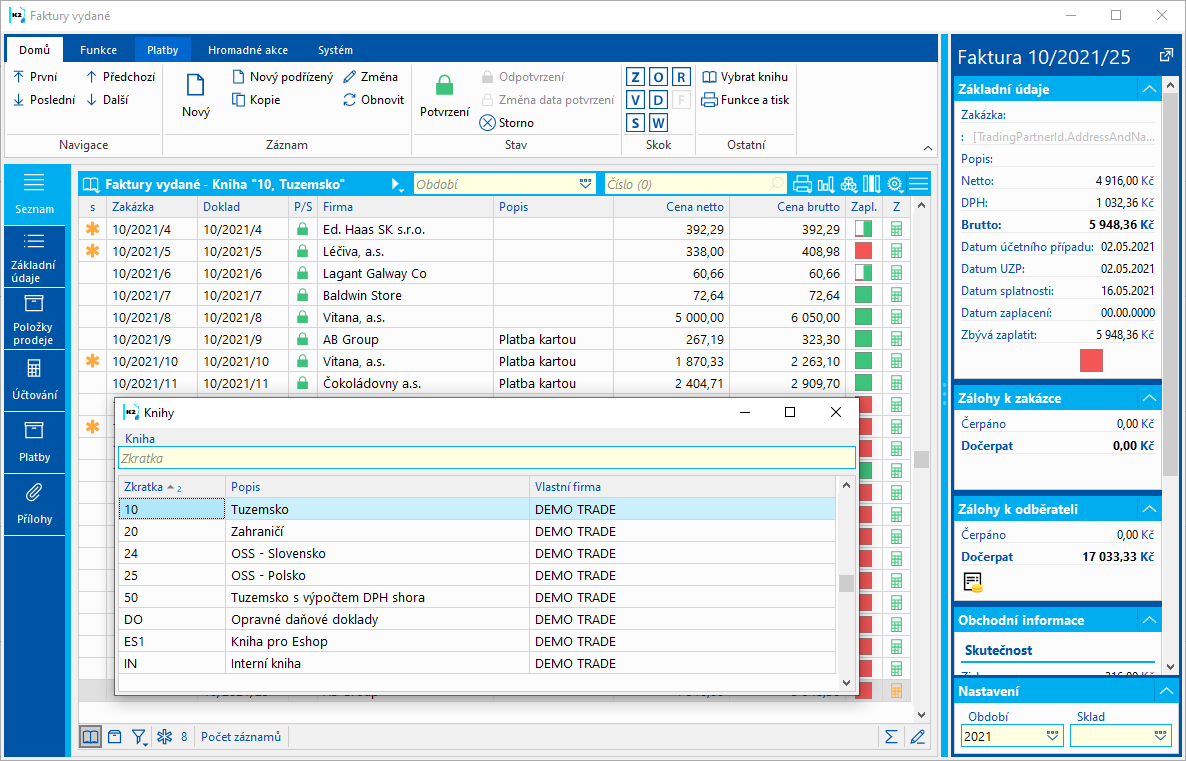Click the red payment status swatch in preview panel
This screenshot has height=761, width=1186.
point(1091,361)
